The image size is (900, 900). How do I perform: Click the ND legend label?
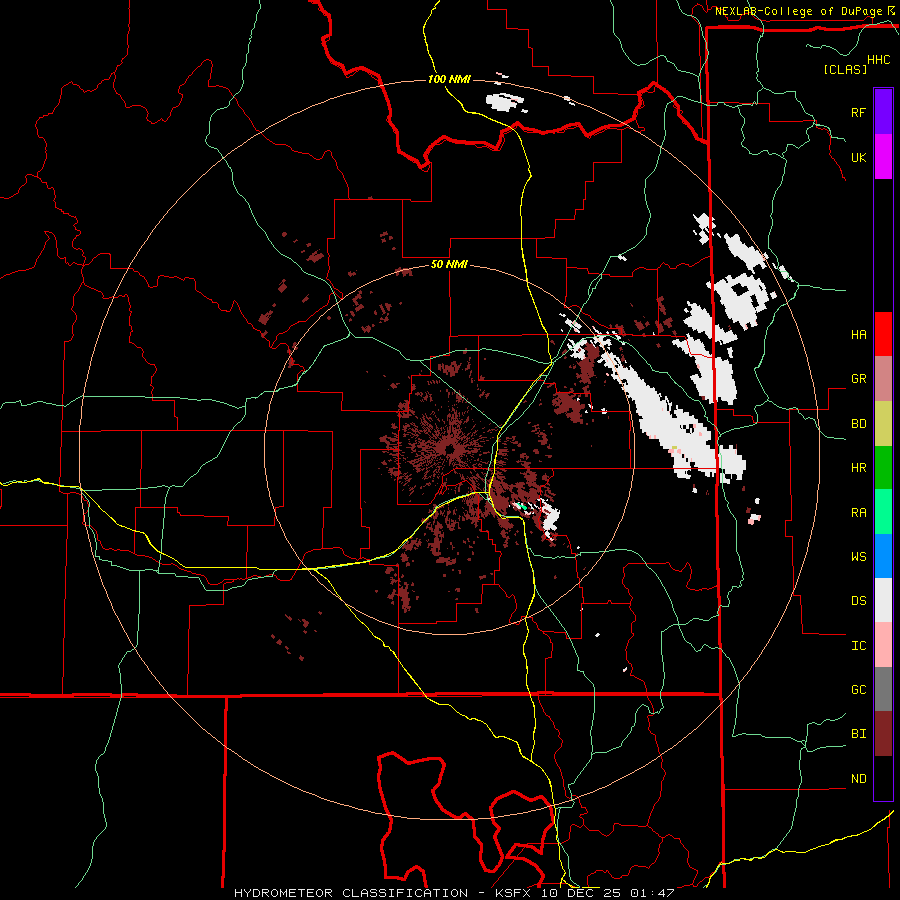[x=858, y=779]
